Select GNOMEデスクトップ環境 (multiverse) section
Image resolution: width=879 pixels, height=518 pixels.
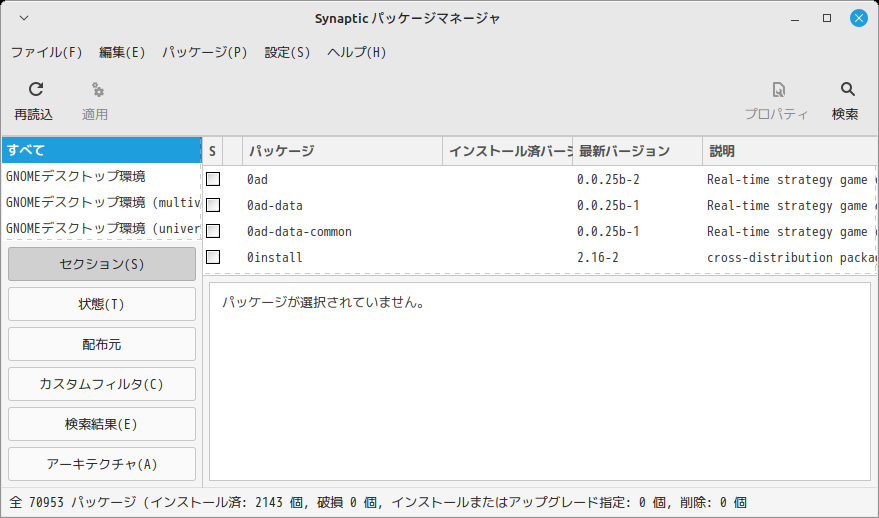(x=102, y=202)
